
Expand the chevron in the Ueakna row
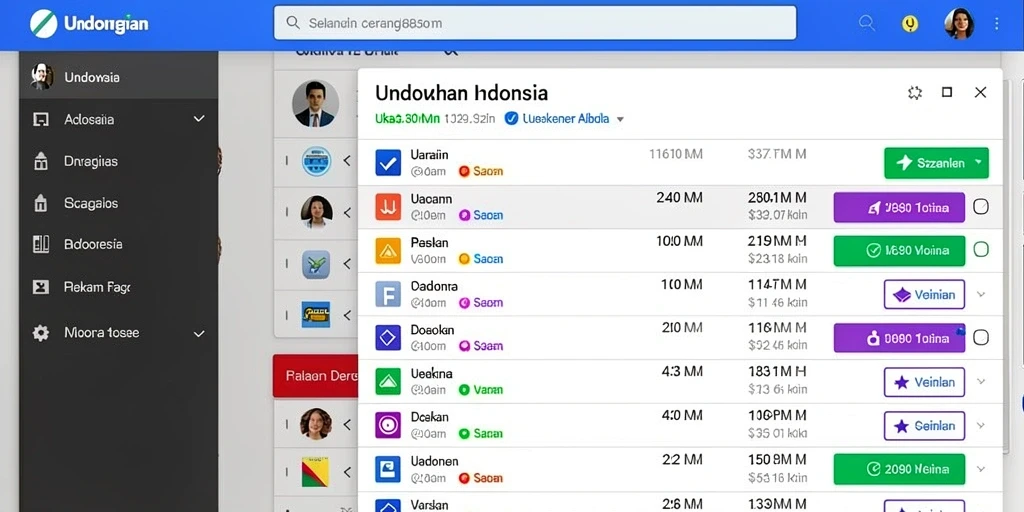(980, 381)
